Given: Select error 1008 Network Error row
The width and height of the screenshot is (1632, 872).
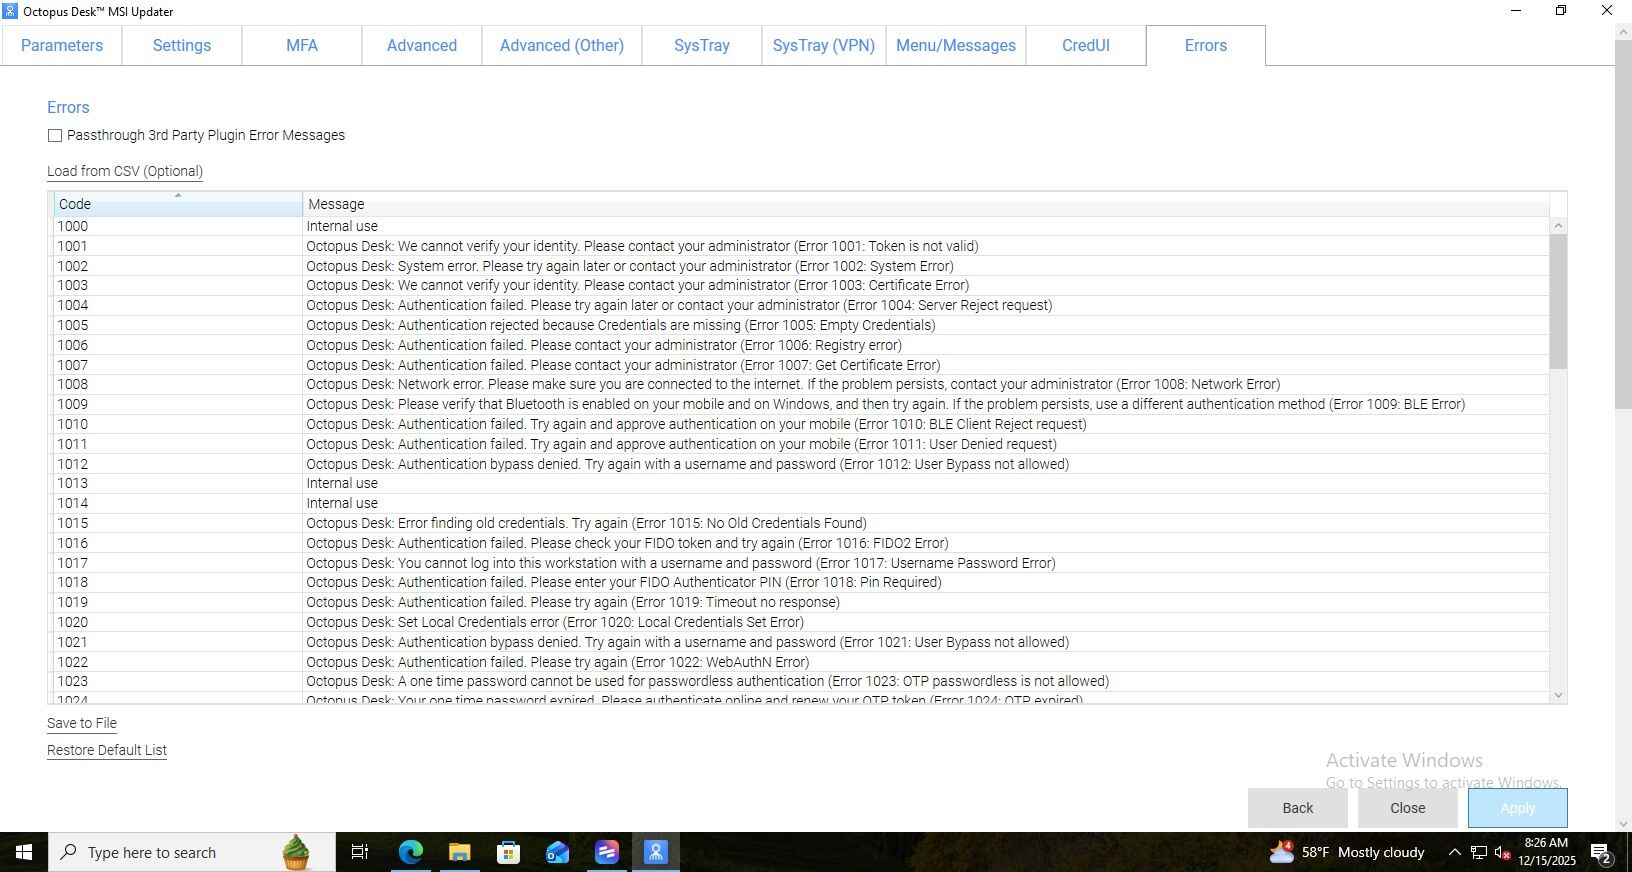Looking at the screenshot, I should coord(801,384).
